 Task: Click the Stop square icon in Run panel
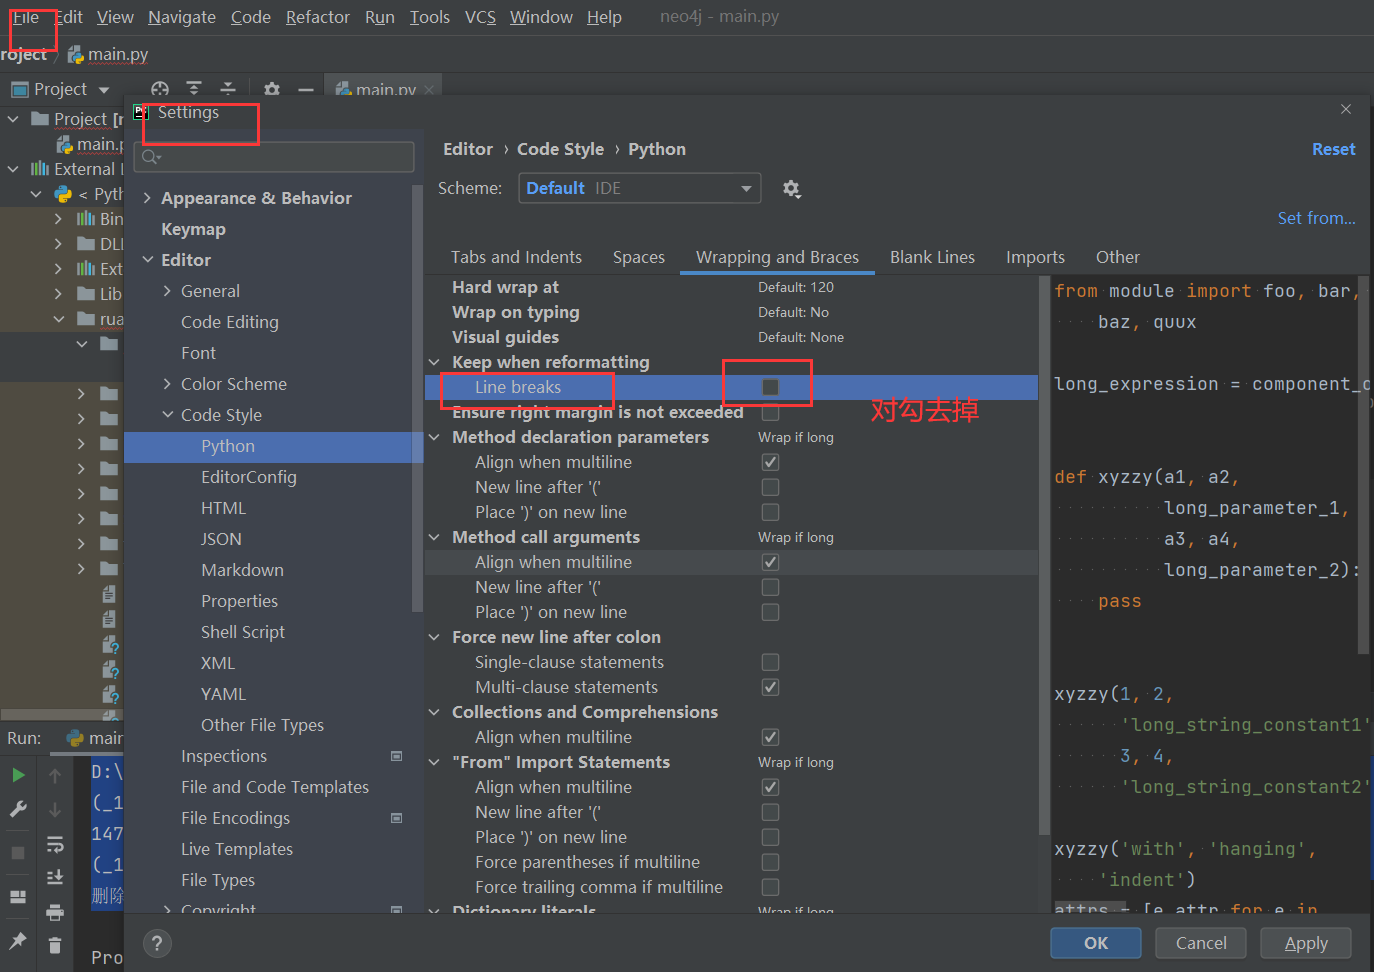(x=18, y=853)
